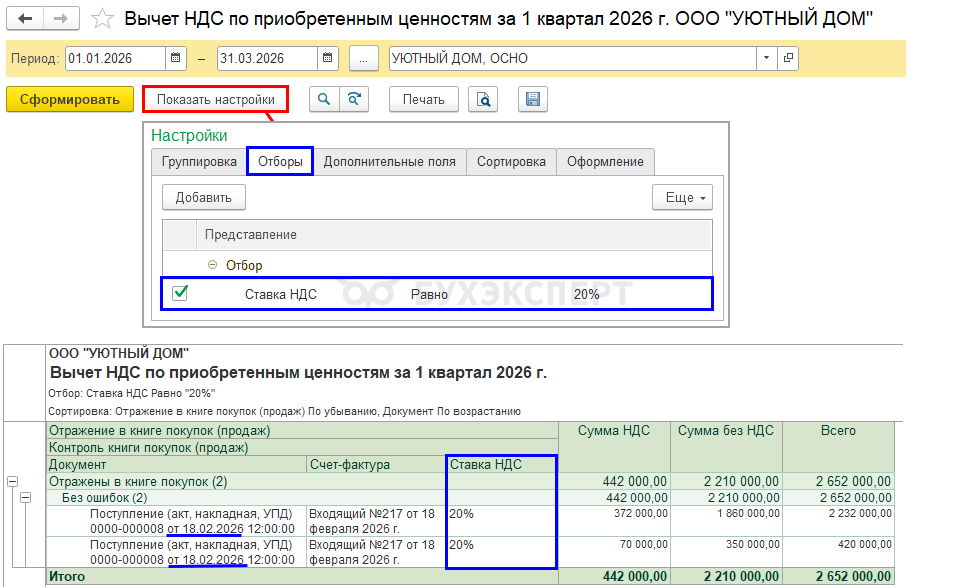Open document Поступление with sum 372 000,00
Viewport: 968px width, 587px height.
(192, 521)
